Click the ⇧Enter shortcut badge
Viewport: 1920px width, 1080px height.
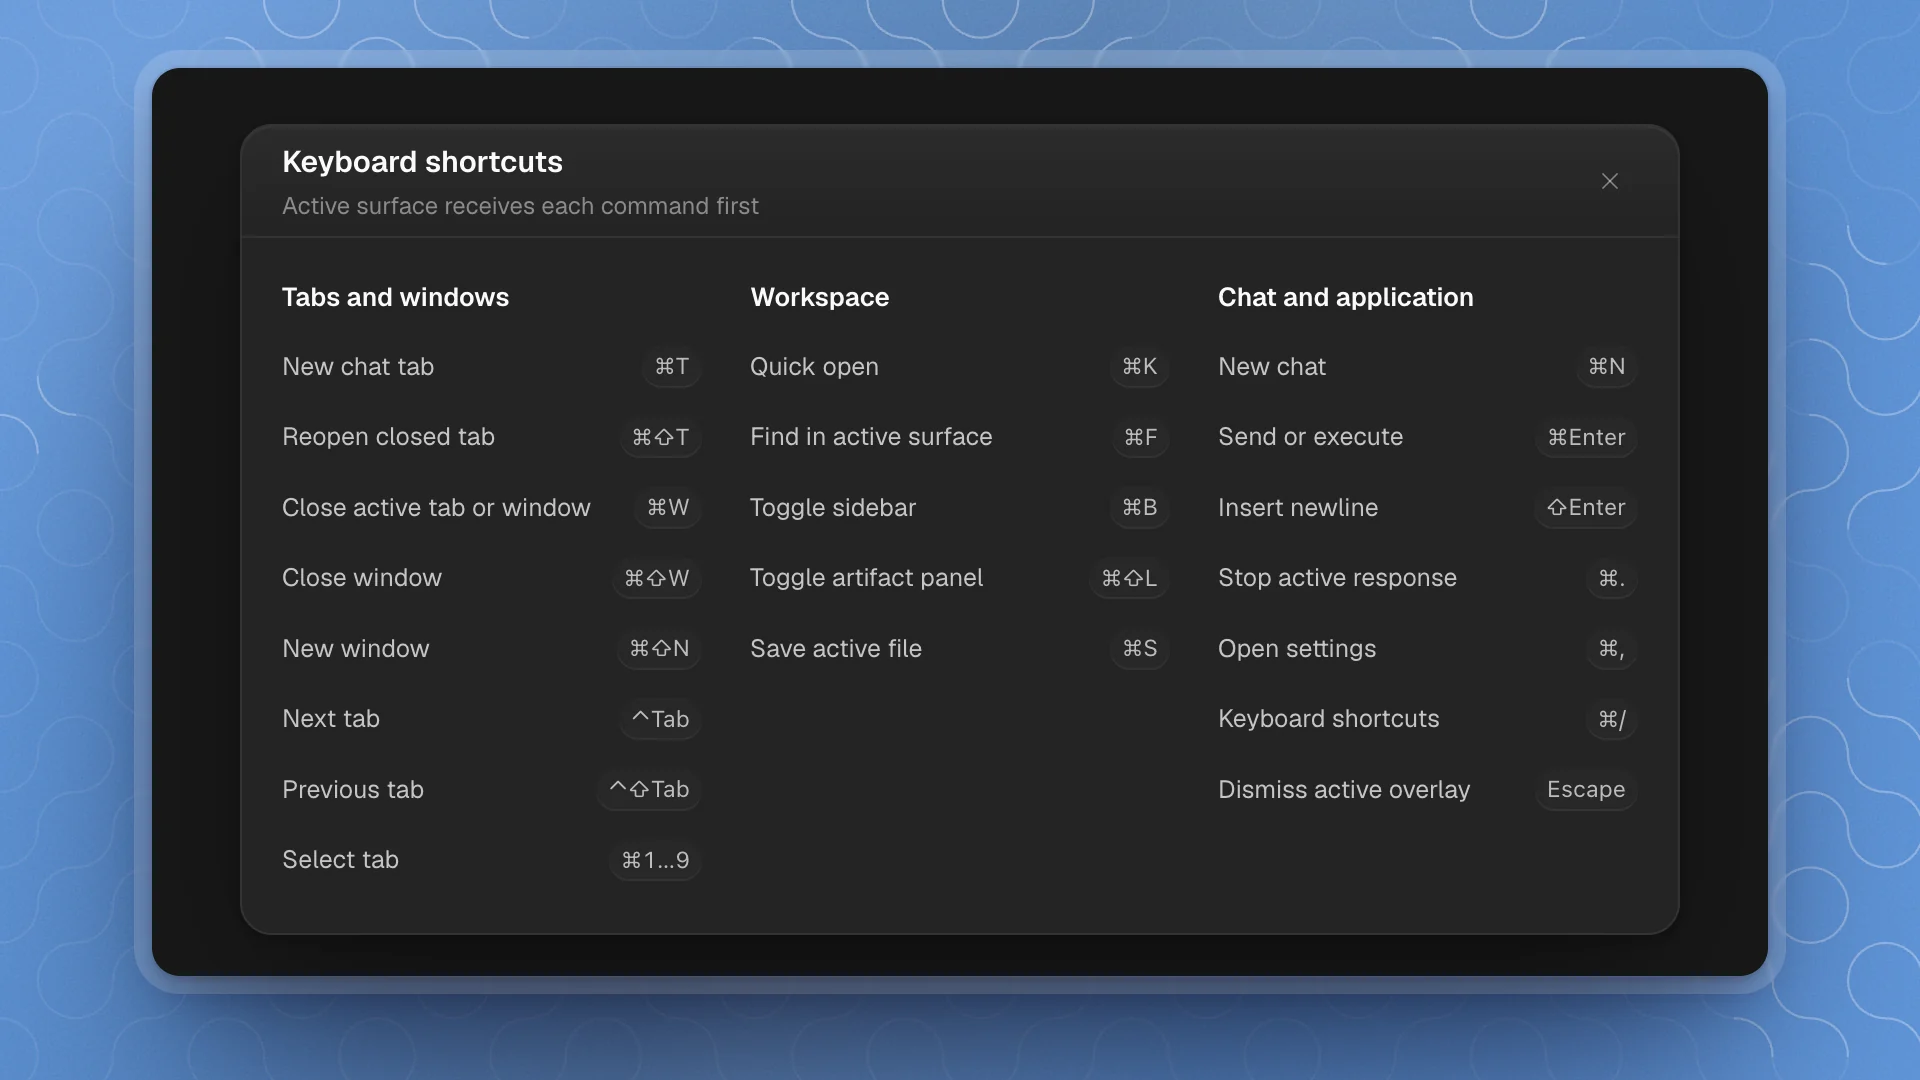coord(1586,508)
